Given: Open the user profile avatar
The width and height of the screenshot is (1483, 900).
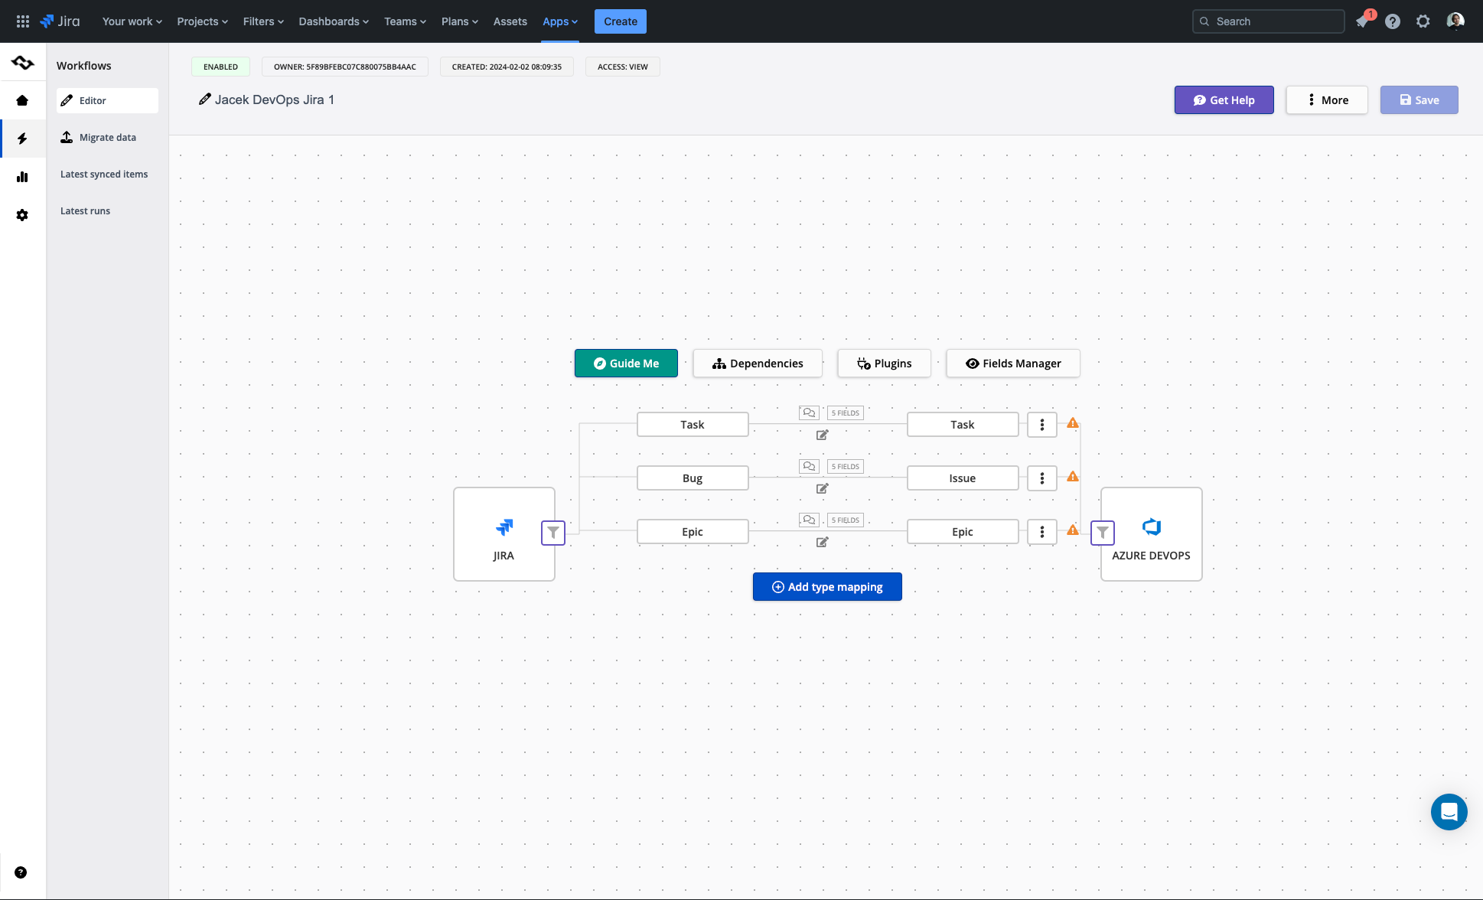Looking at the screenshot, I should pyautogui.click(x=1455, y=21).
